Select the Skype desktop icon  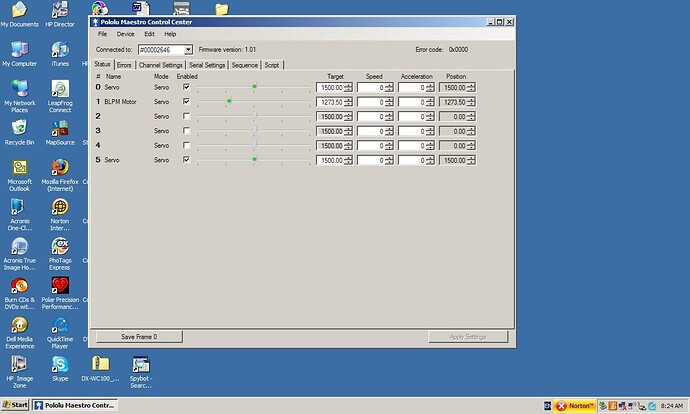coord(60,364)
